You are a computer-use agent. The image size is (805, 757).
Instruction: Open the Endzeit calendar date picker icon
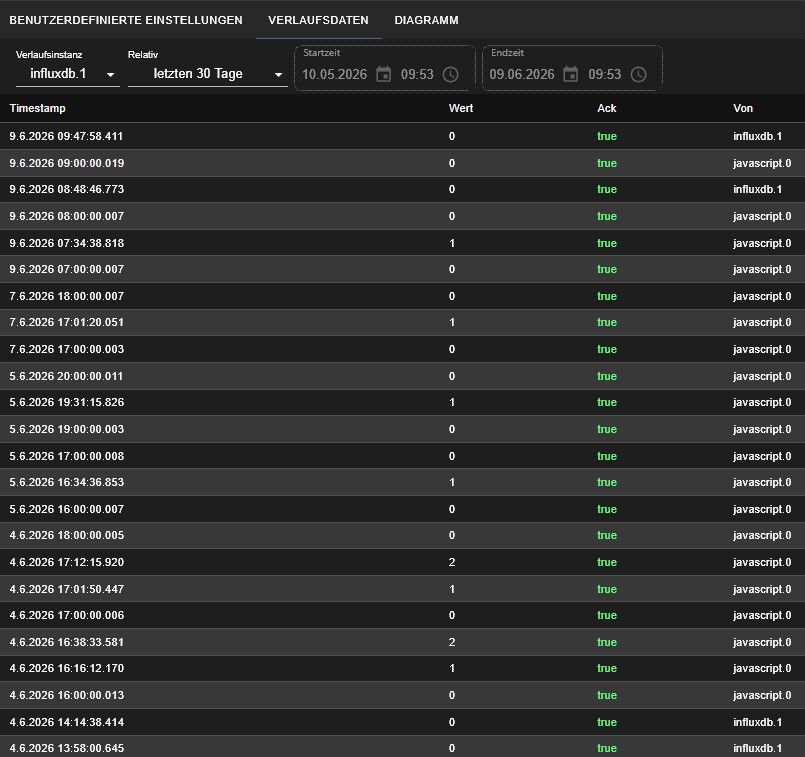point(570,74)
